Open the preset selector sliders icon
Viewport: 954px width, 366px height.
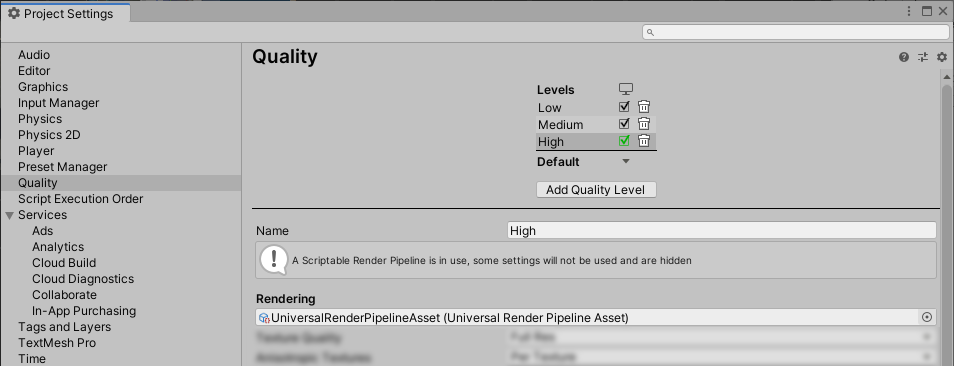click(x=923, y=57)
